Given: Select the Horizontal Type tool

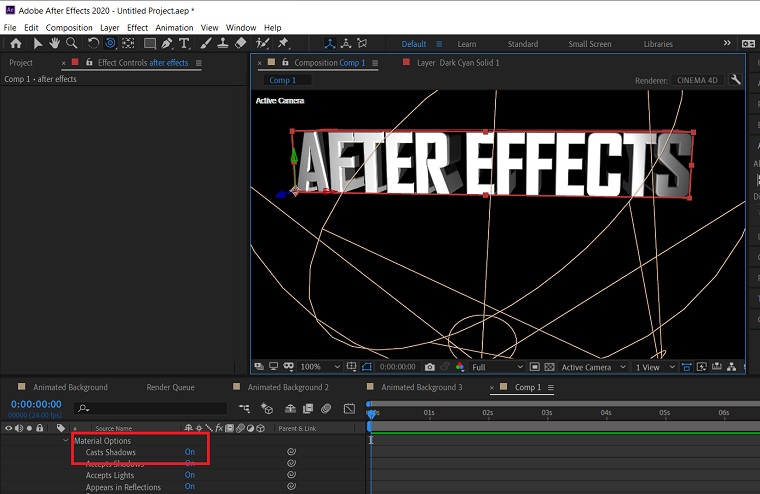Looking at the screenshot, I should pos(186,44).
